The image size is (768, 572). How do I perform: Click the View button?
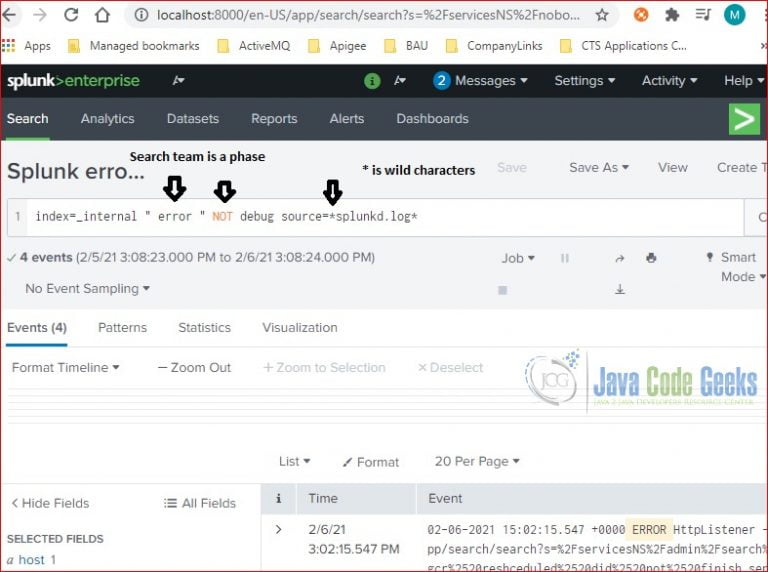[672, 167]
